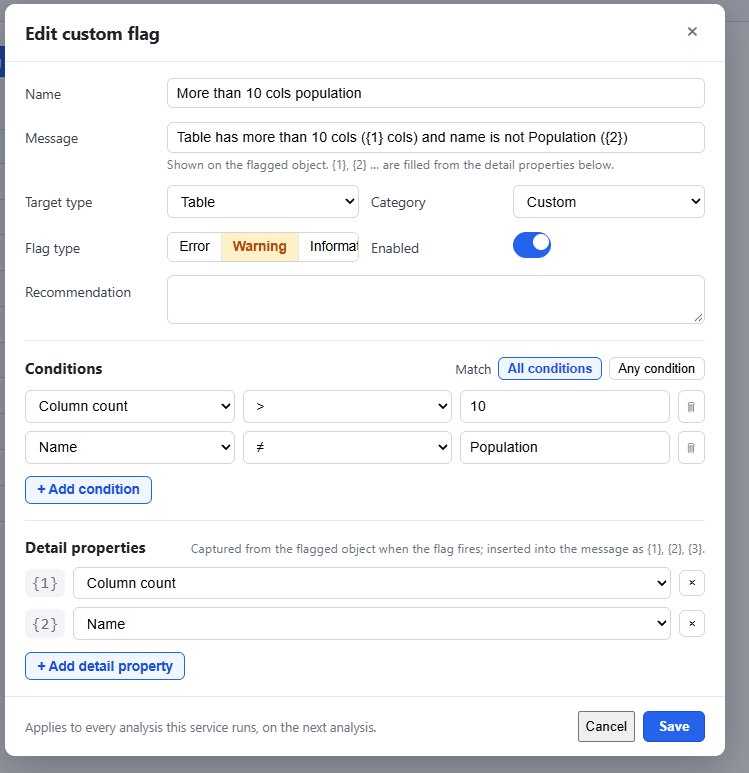Click the 'Captured from the flagged object' hint
This screenshot has height=773, width=749.
coord(448,549)
